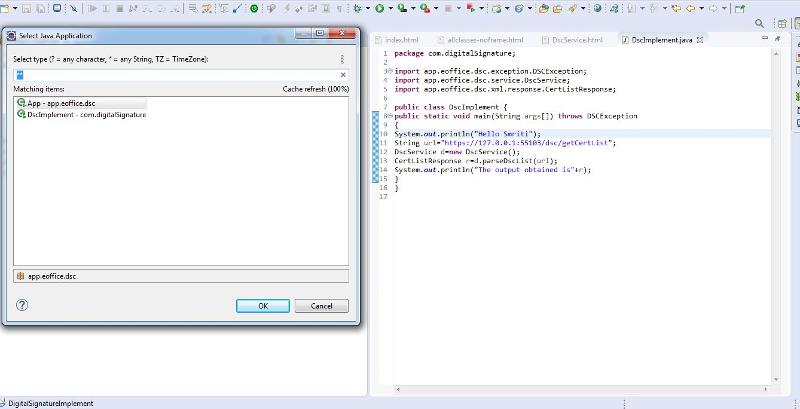Click the DigitalSignatureImplement status bar text
Viewport: 800px width, 409px height.
coord(51,403)
